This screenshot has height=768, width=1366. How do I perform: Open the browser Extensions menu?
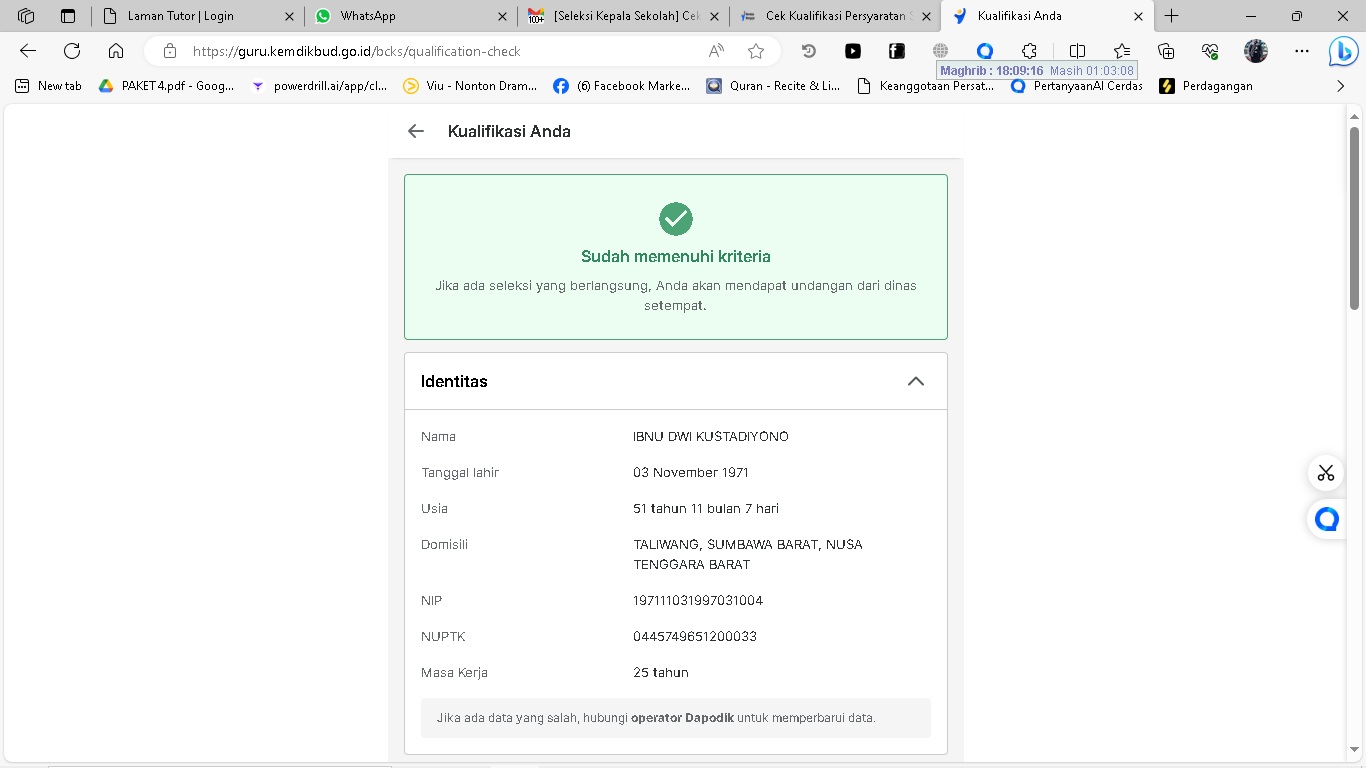(x=1029, y=51)
